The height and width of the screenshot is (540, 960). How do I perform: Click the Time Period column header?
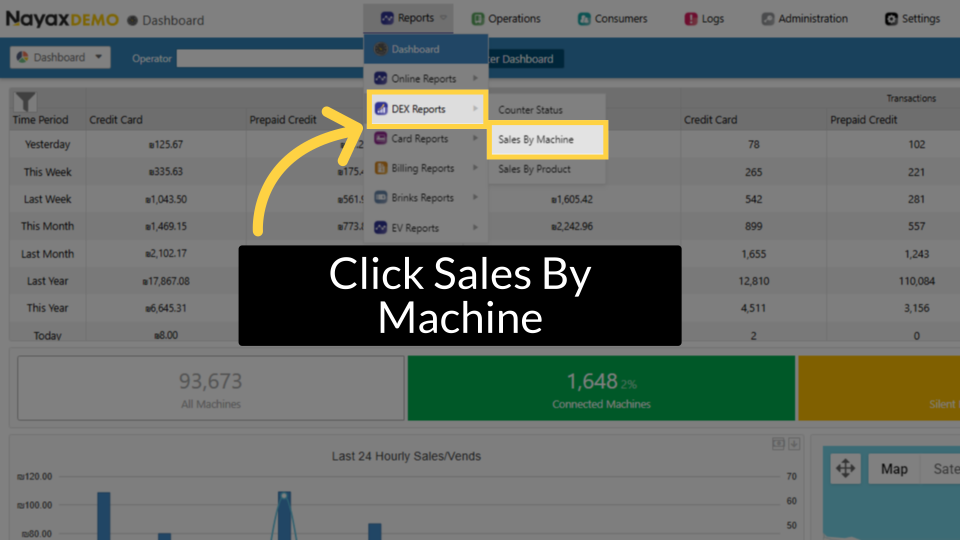(x=40, y=120)
